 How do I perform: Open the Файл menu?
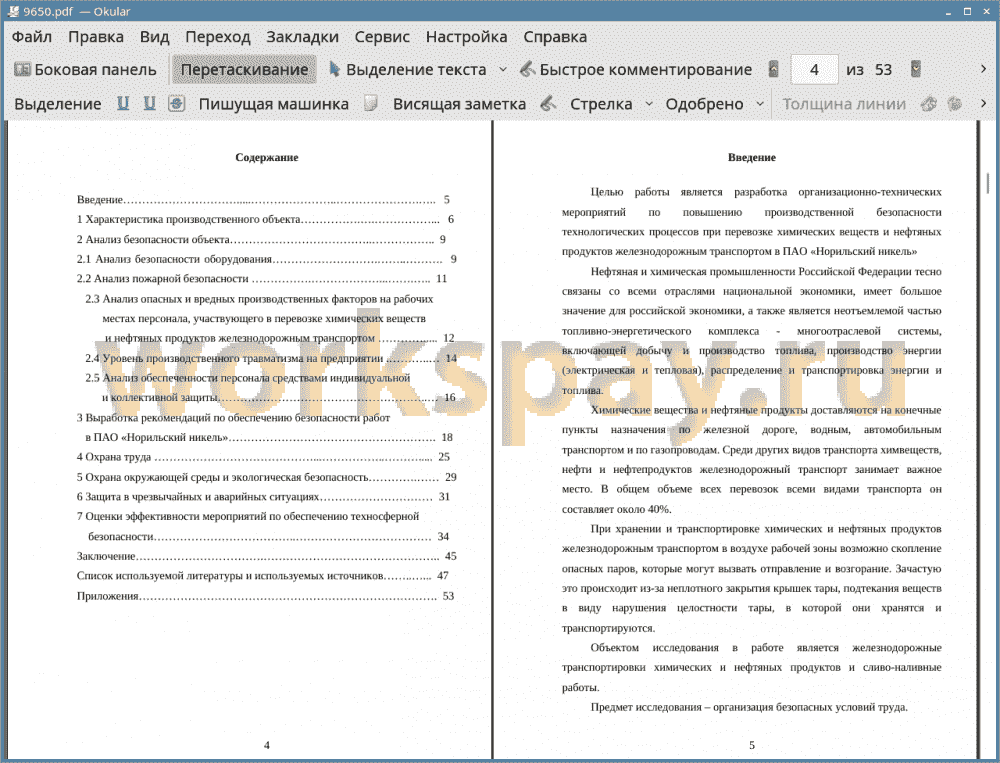point(32,37)
